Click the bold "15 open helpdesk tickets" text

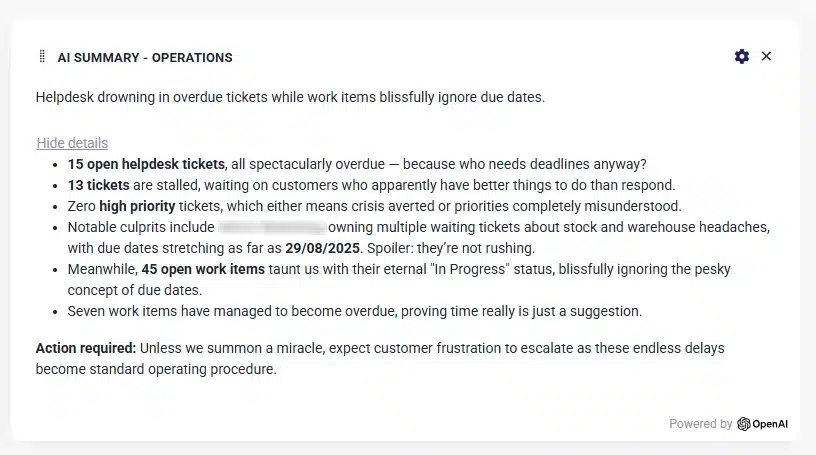coord(147,164)
